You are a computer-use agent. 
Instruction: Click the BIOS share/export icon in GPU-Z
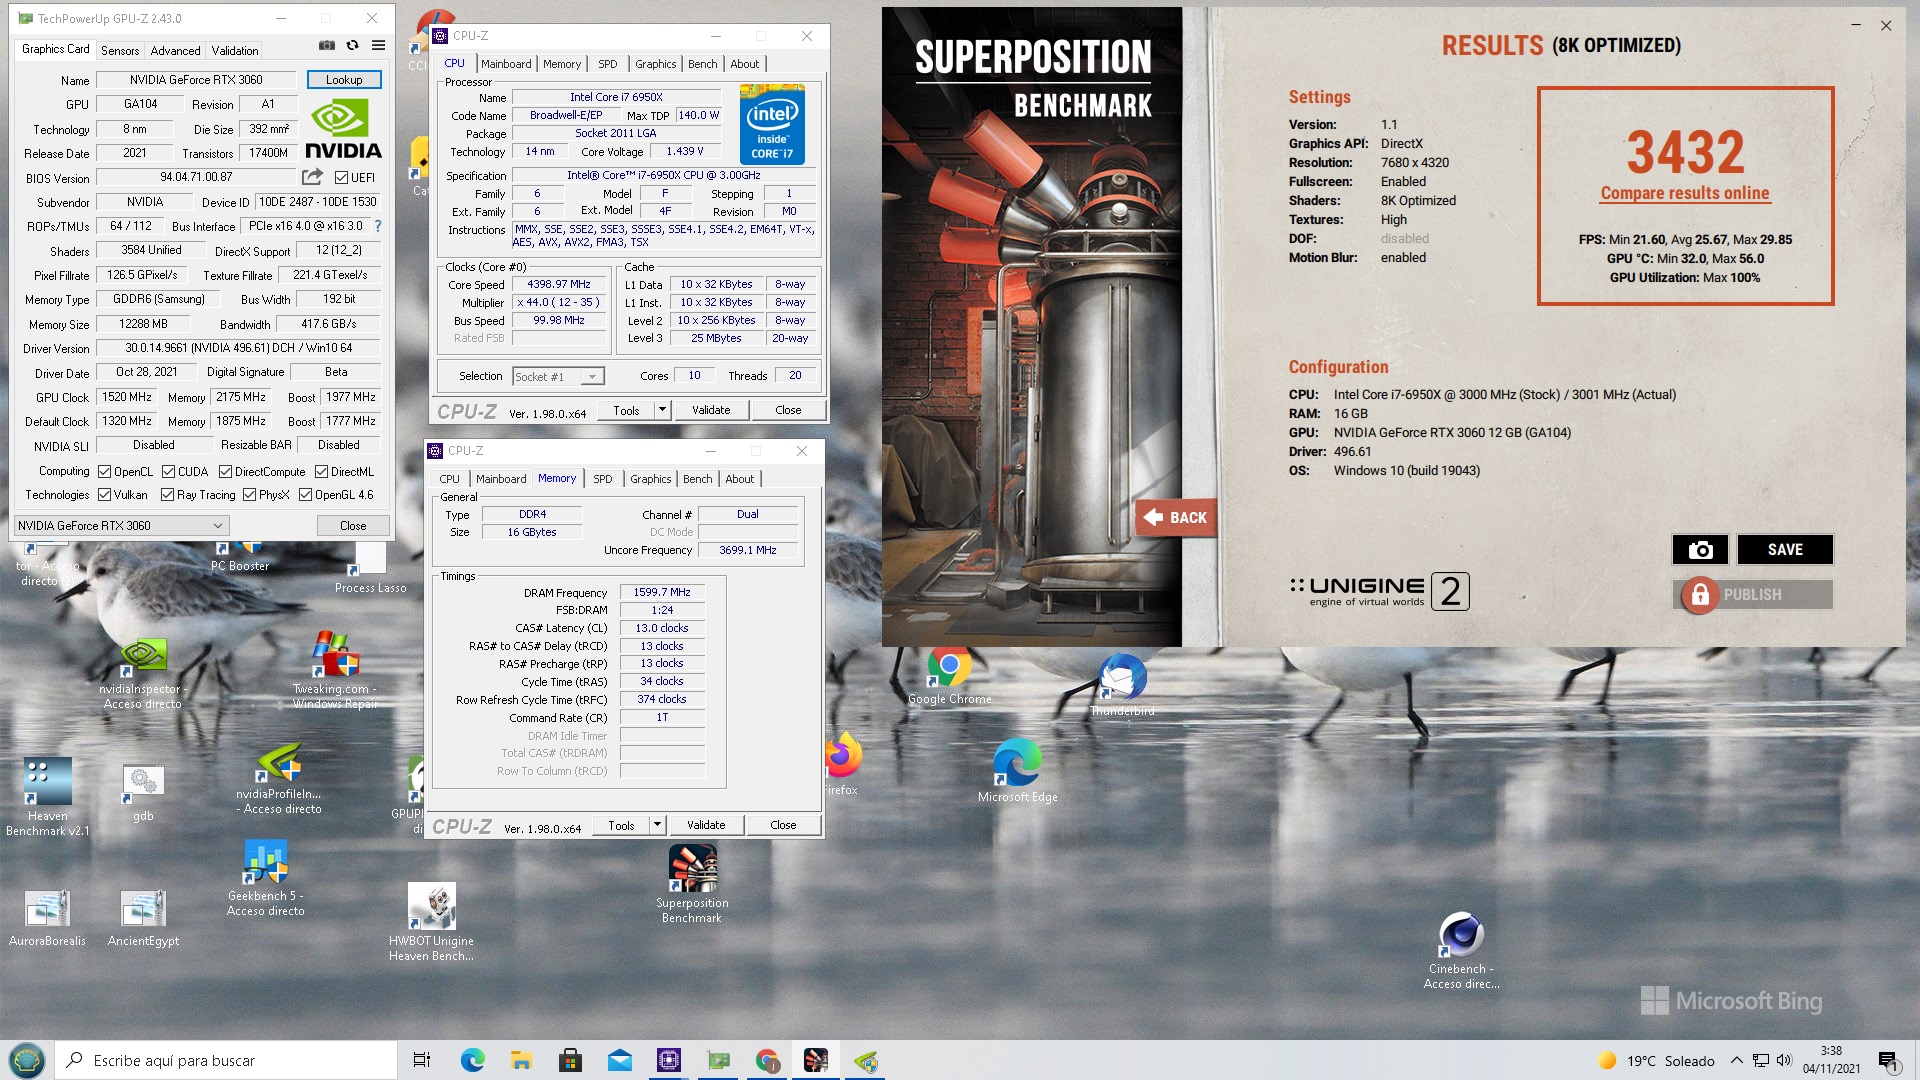313,177
